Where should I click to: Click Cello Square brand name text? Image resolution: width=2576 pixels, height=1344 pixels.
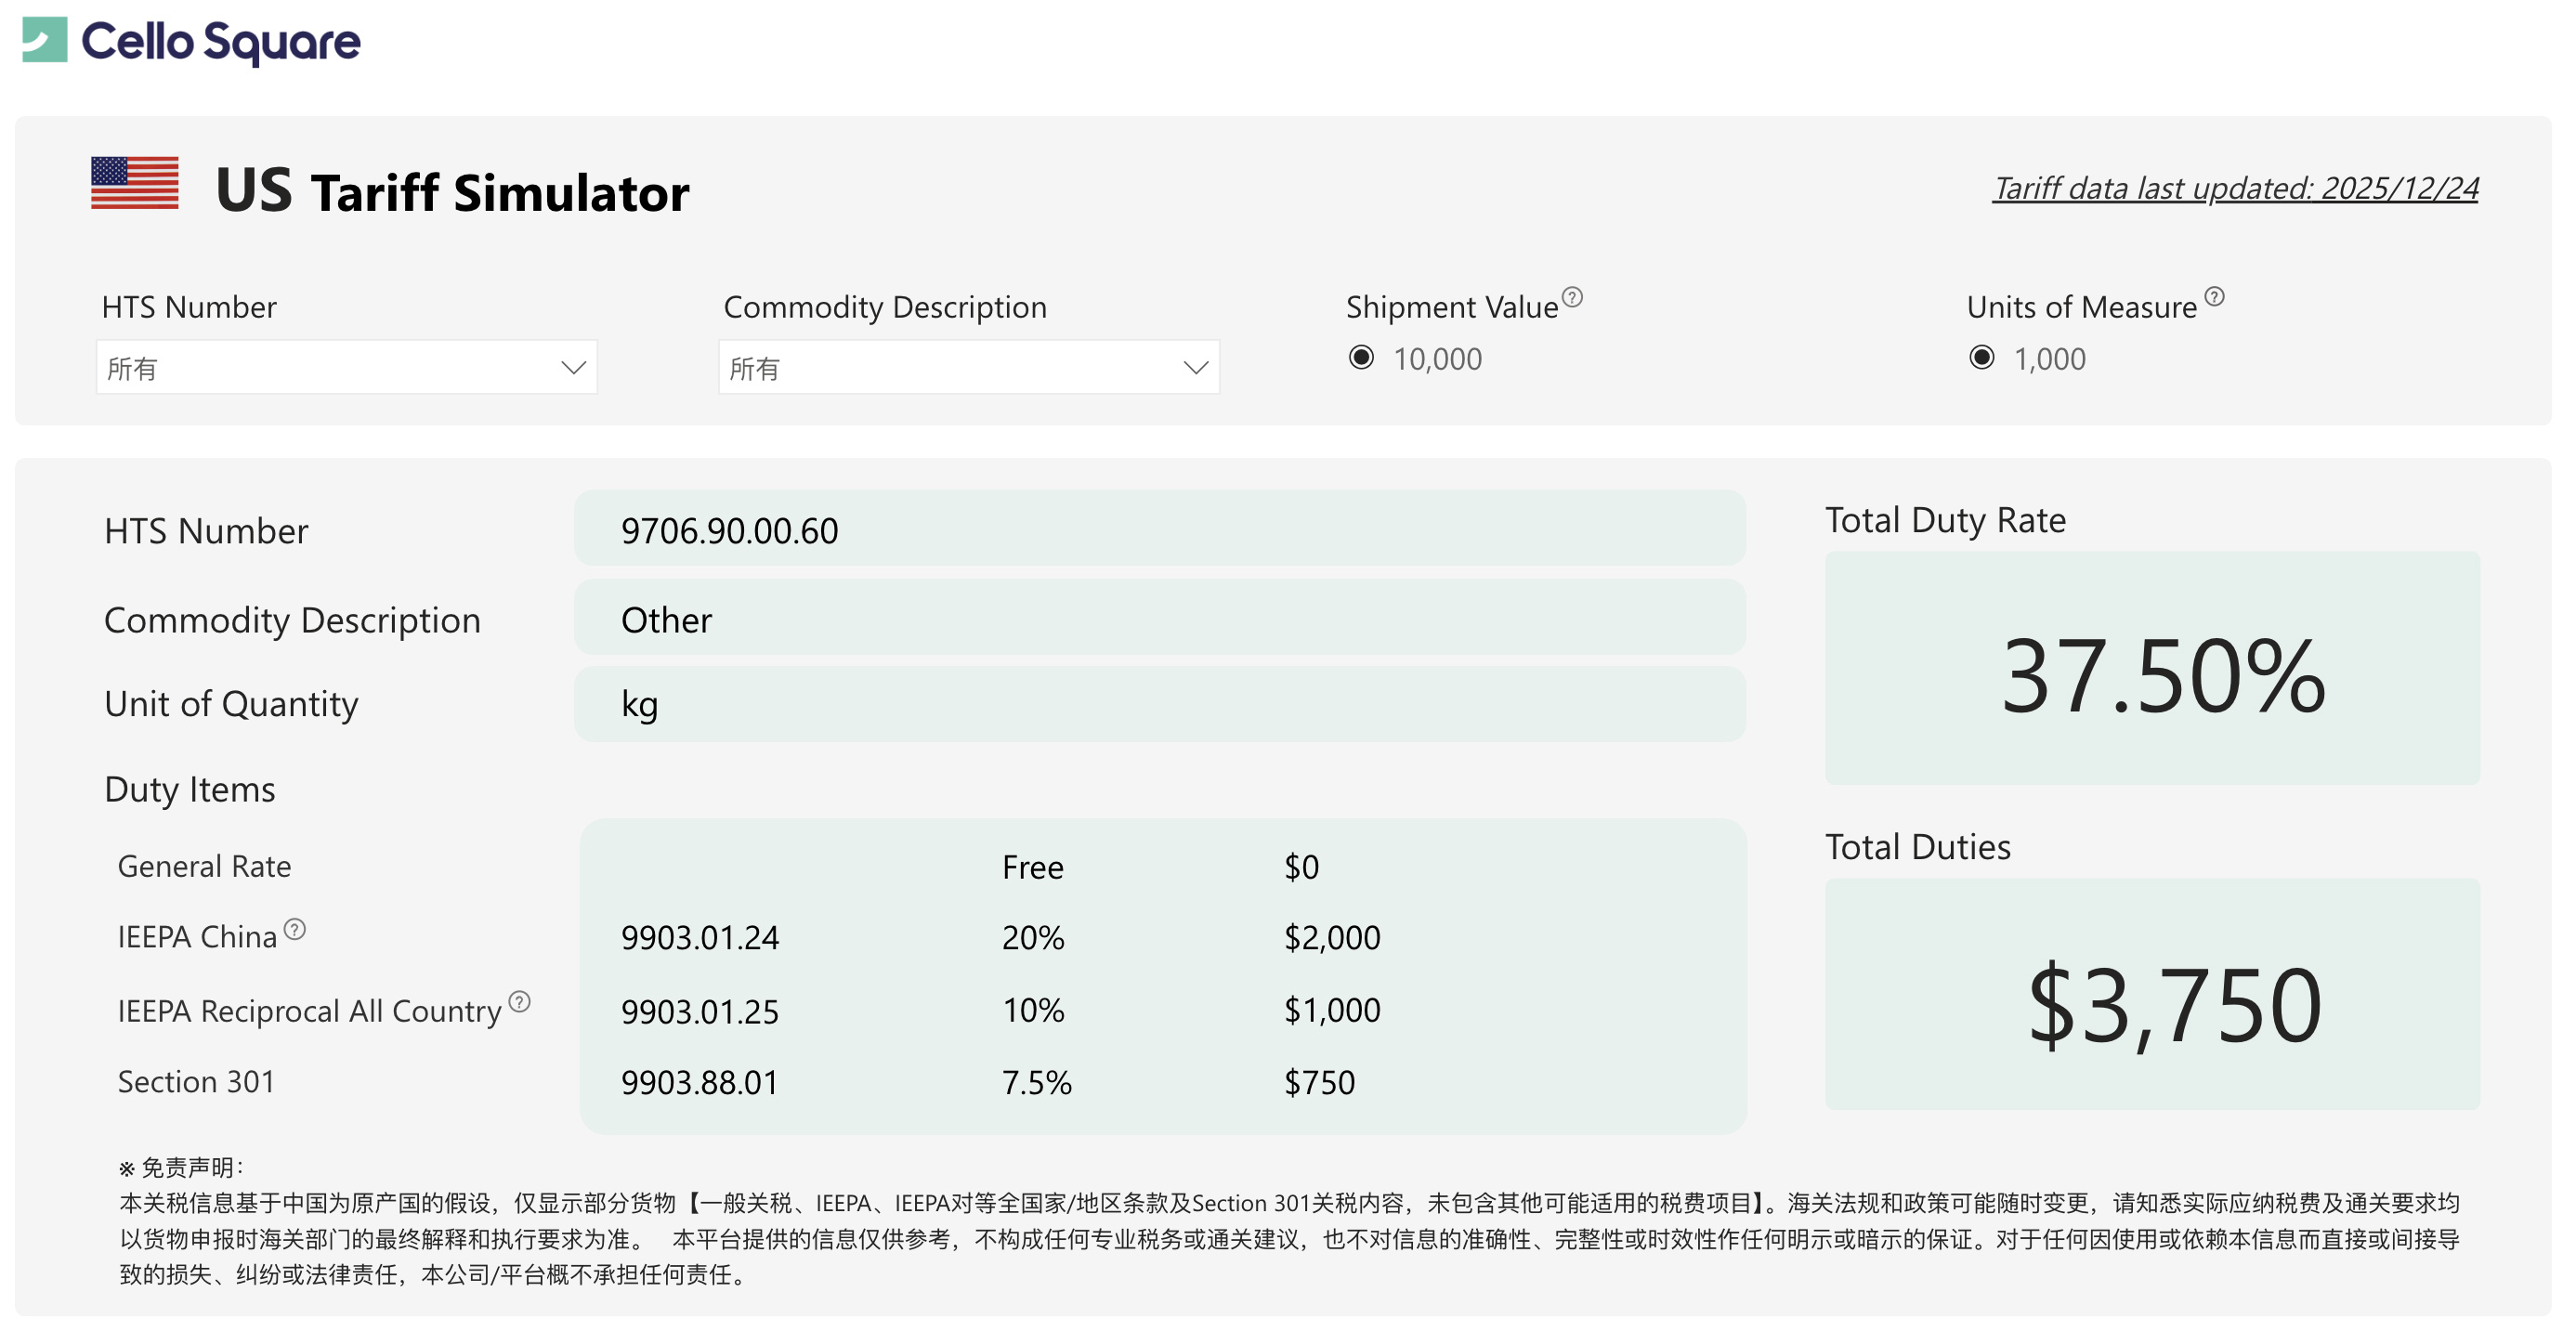point(221,42)
